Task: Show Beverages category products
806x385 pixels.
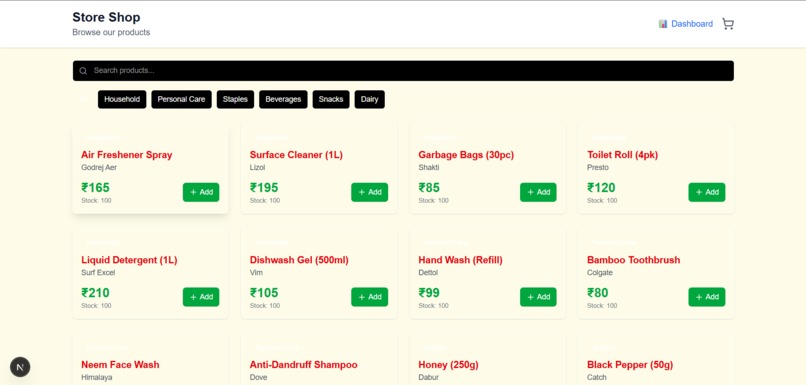Action: click(x=283, y=99)
